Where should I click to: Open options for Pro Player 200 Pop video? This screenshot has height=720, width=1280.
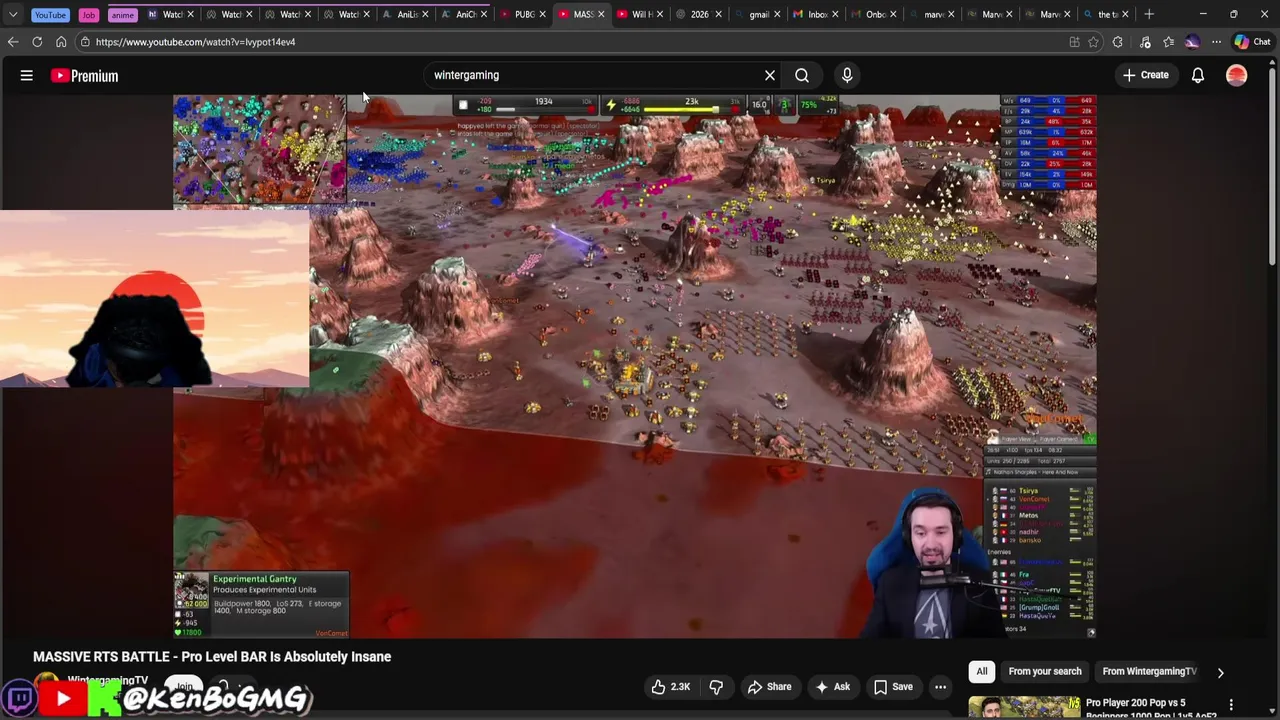(x=1231, y=705)
